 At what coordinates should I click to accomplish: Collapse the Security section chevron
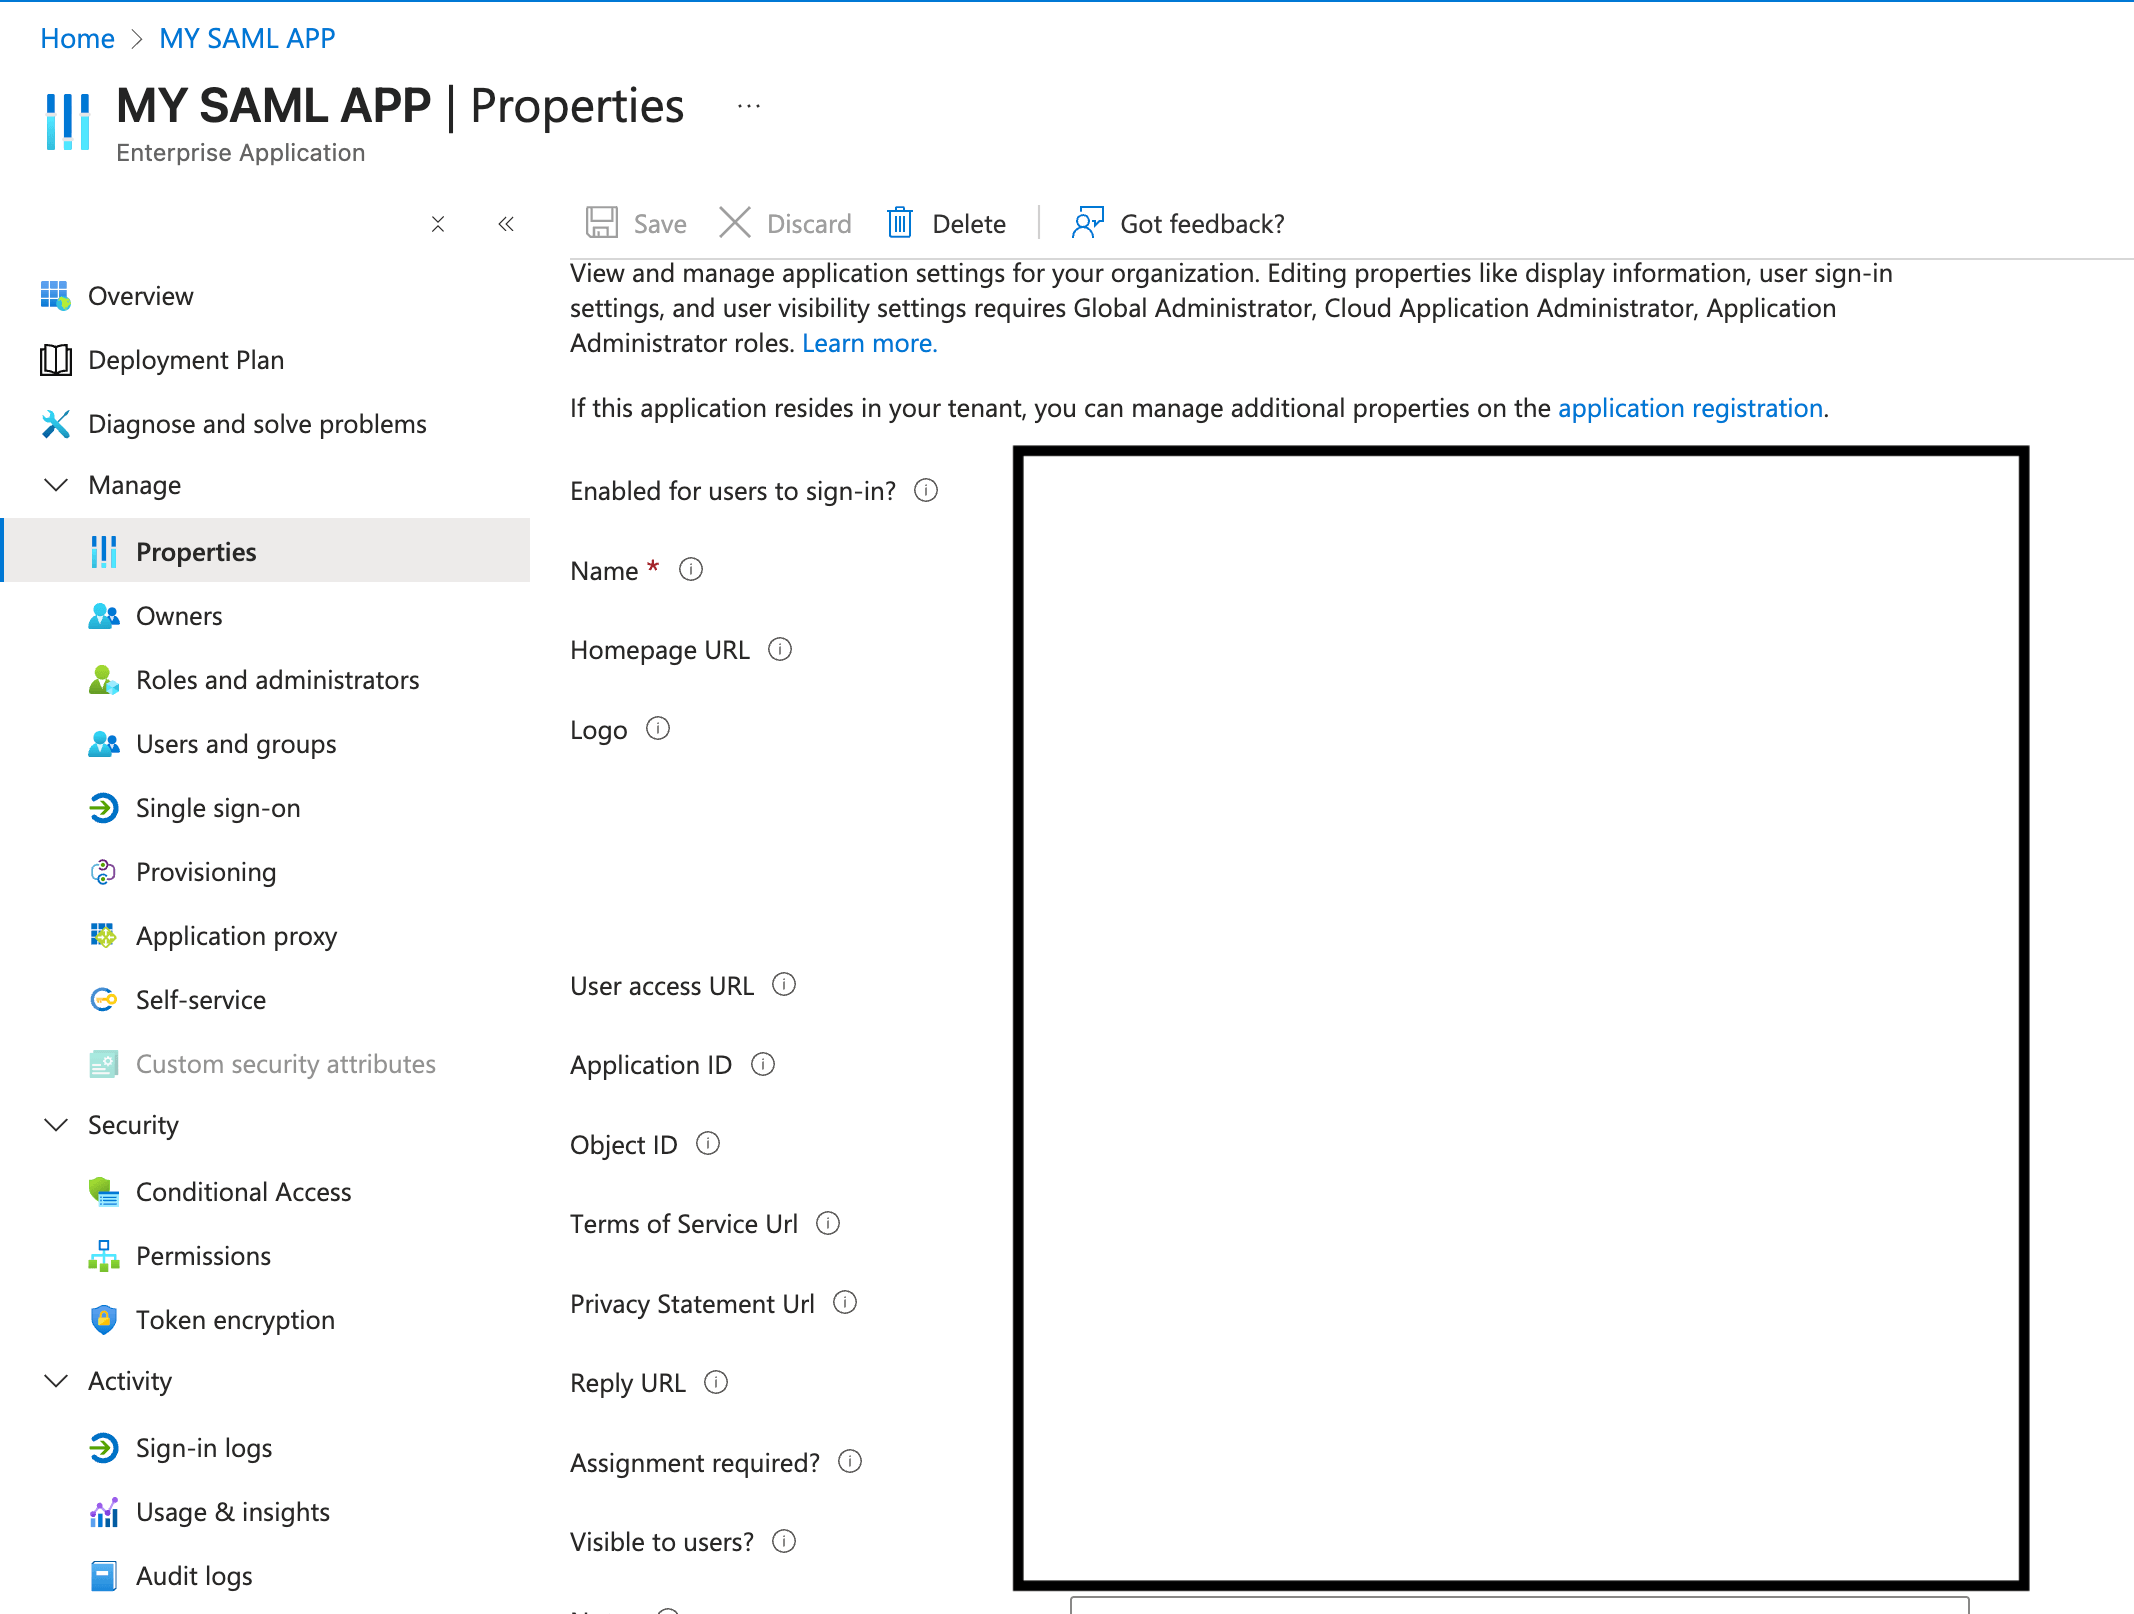57,1125
